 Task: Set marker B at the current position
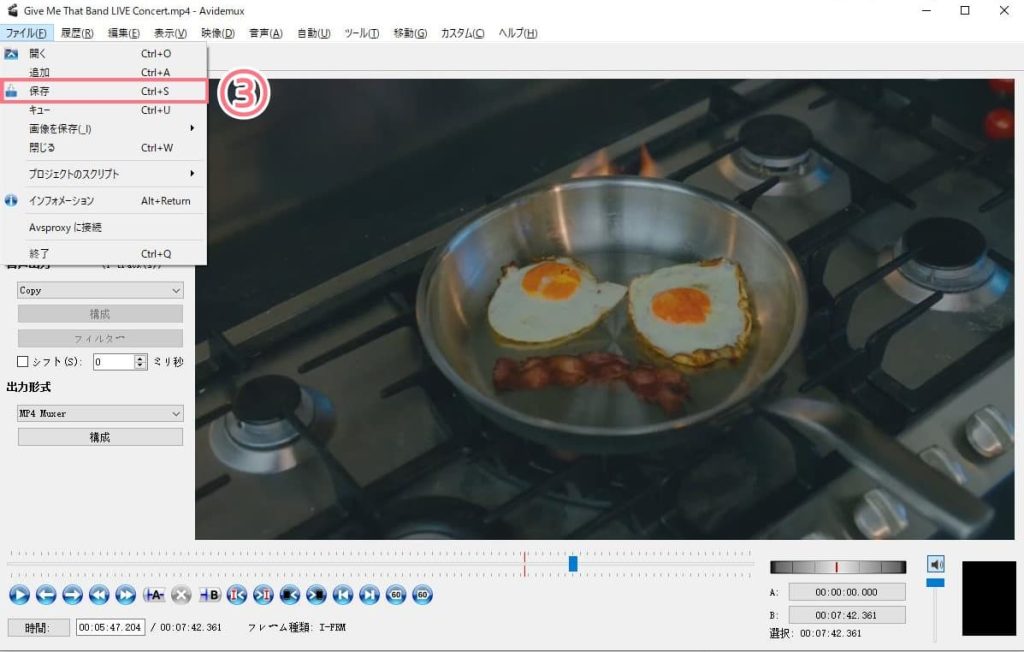click(x=208, y=595)
